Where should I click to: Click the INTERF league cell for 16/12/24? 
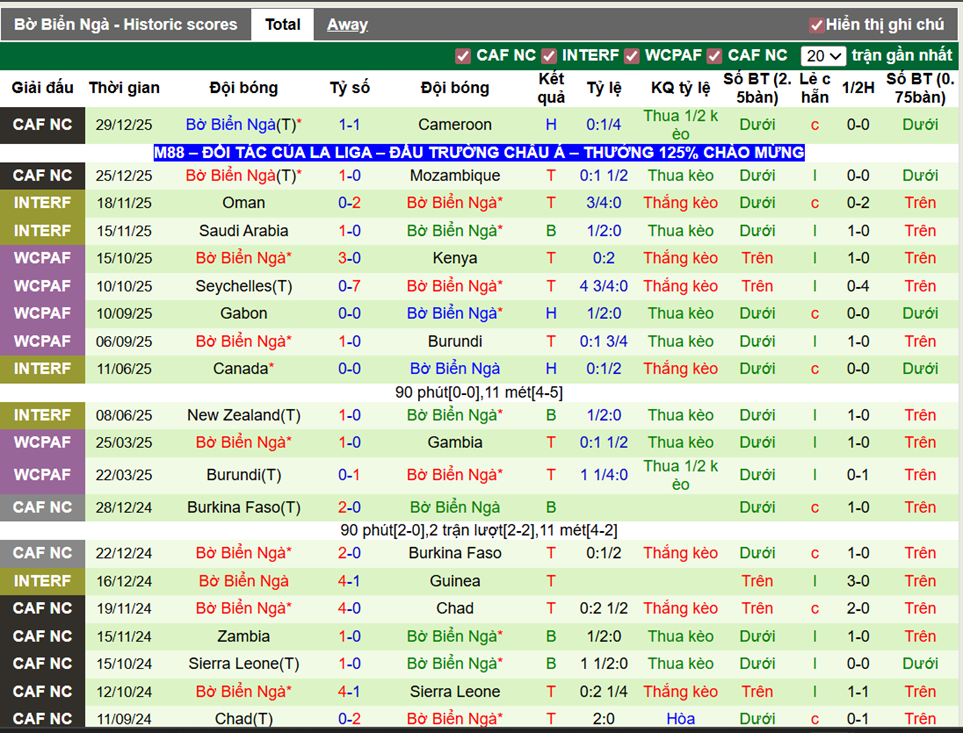click(x=42, y=581)
